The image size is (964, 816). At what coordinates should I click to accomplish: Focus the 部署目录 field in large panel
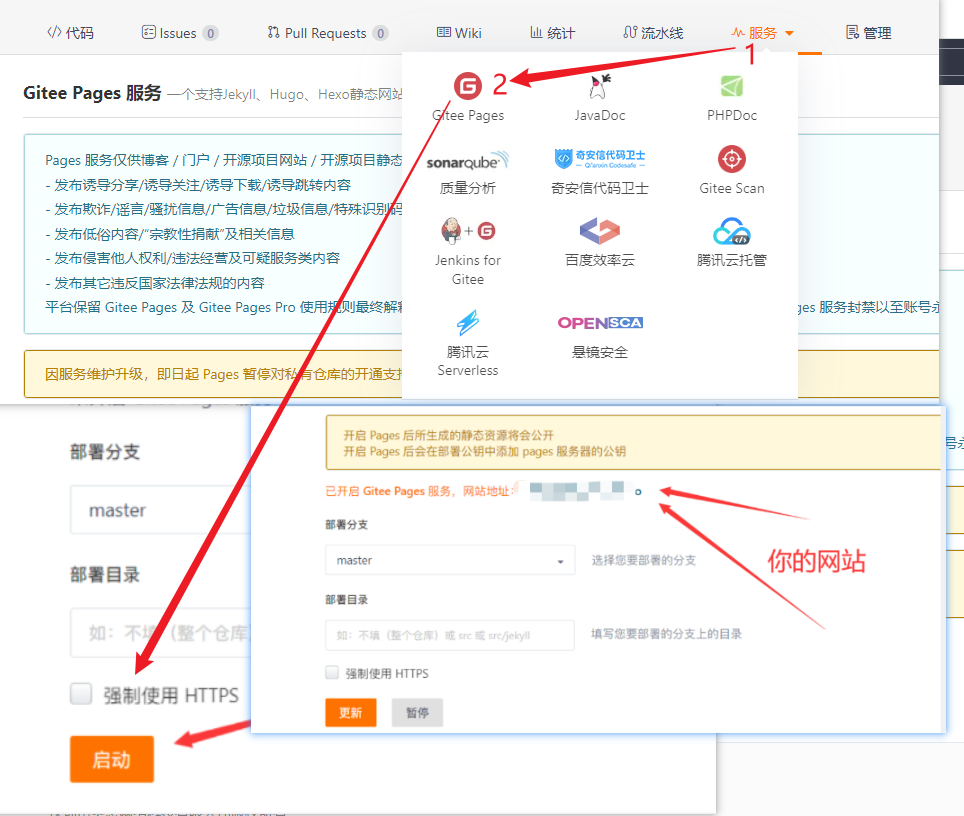point(161,633)
